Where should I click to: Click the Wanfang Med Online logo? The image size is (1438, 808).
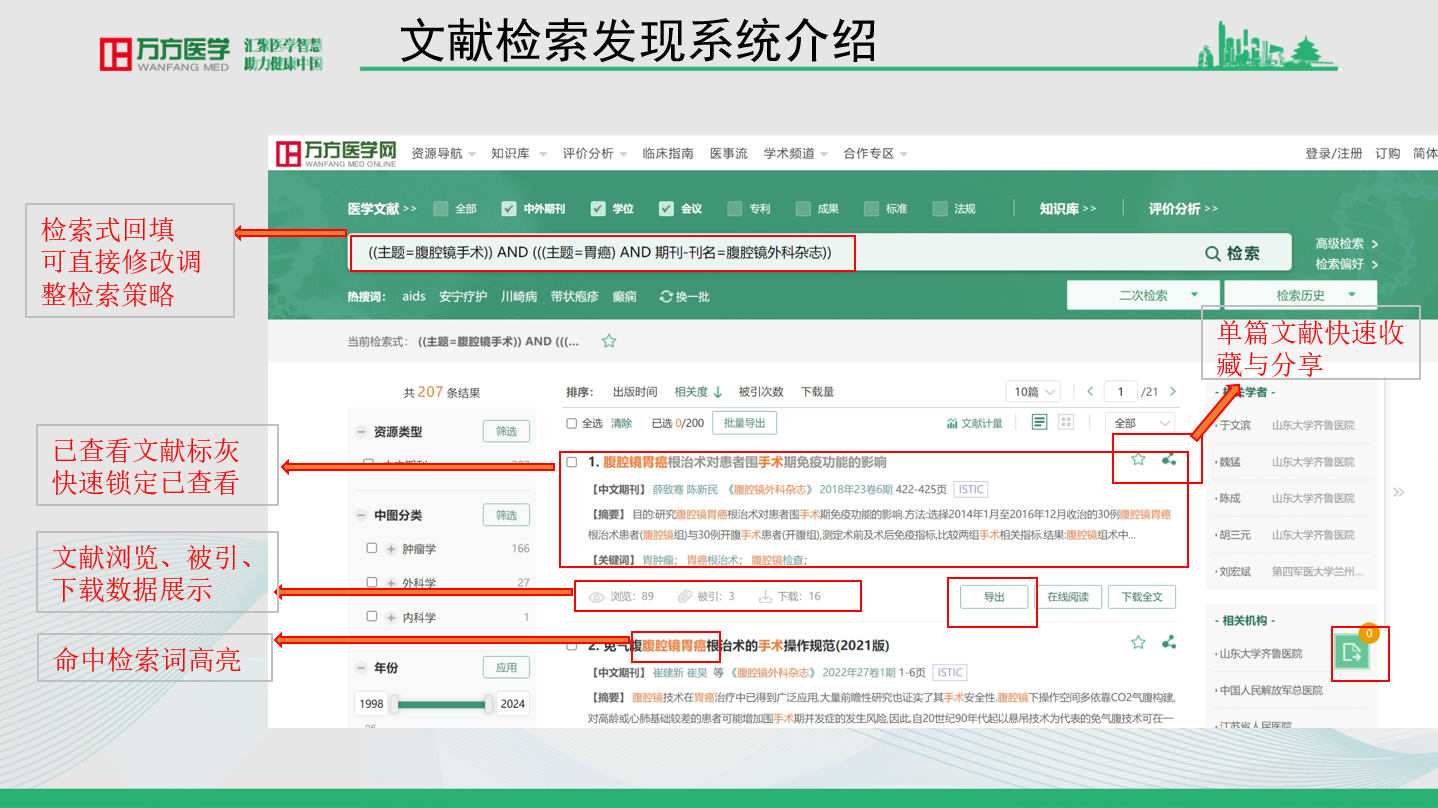pos(336,154)
